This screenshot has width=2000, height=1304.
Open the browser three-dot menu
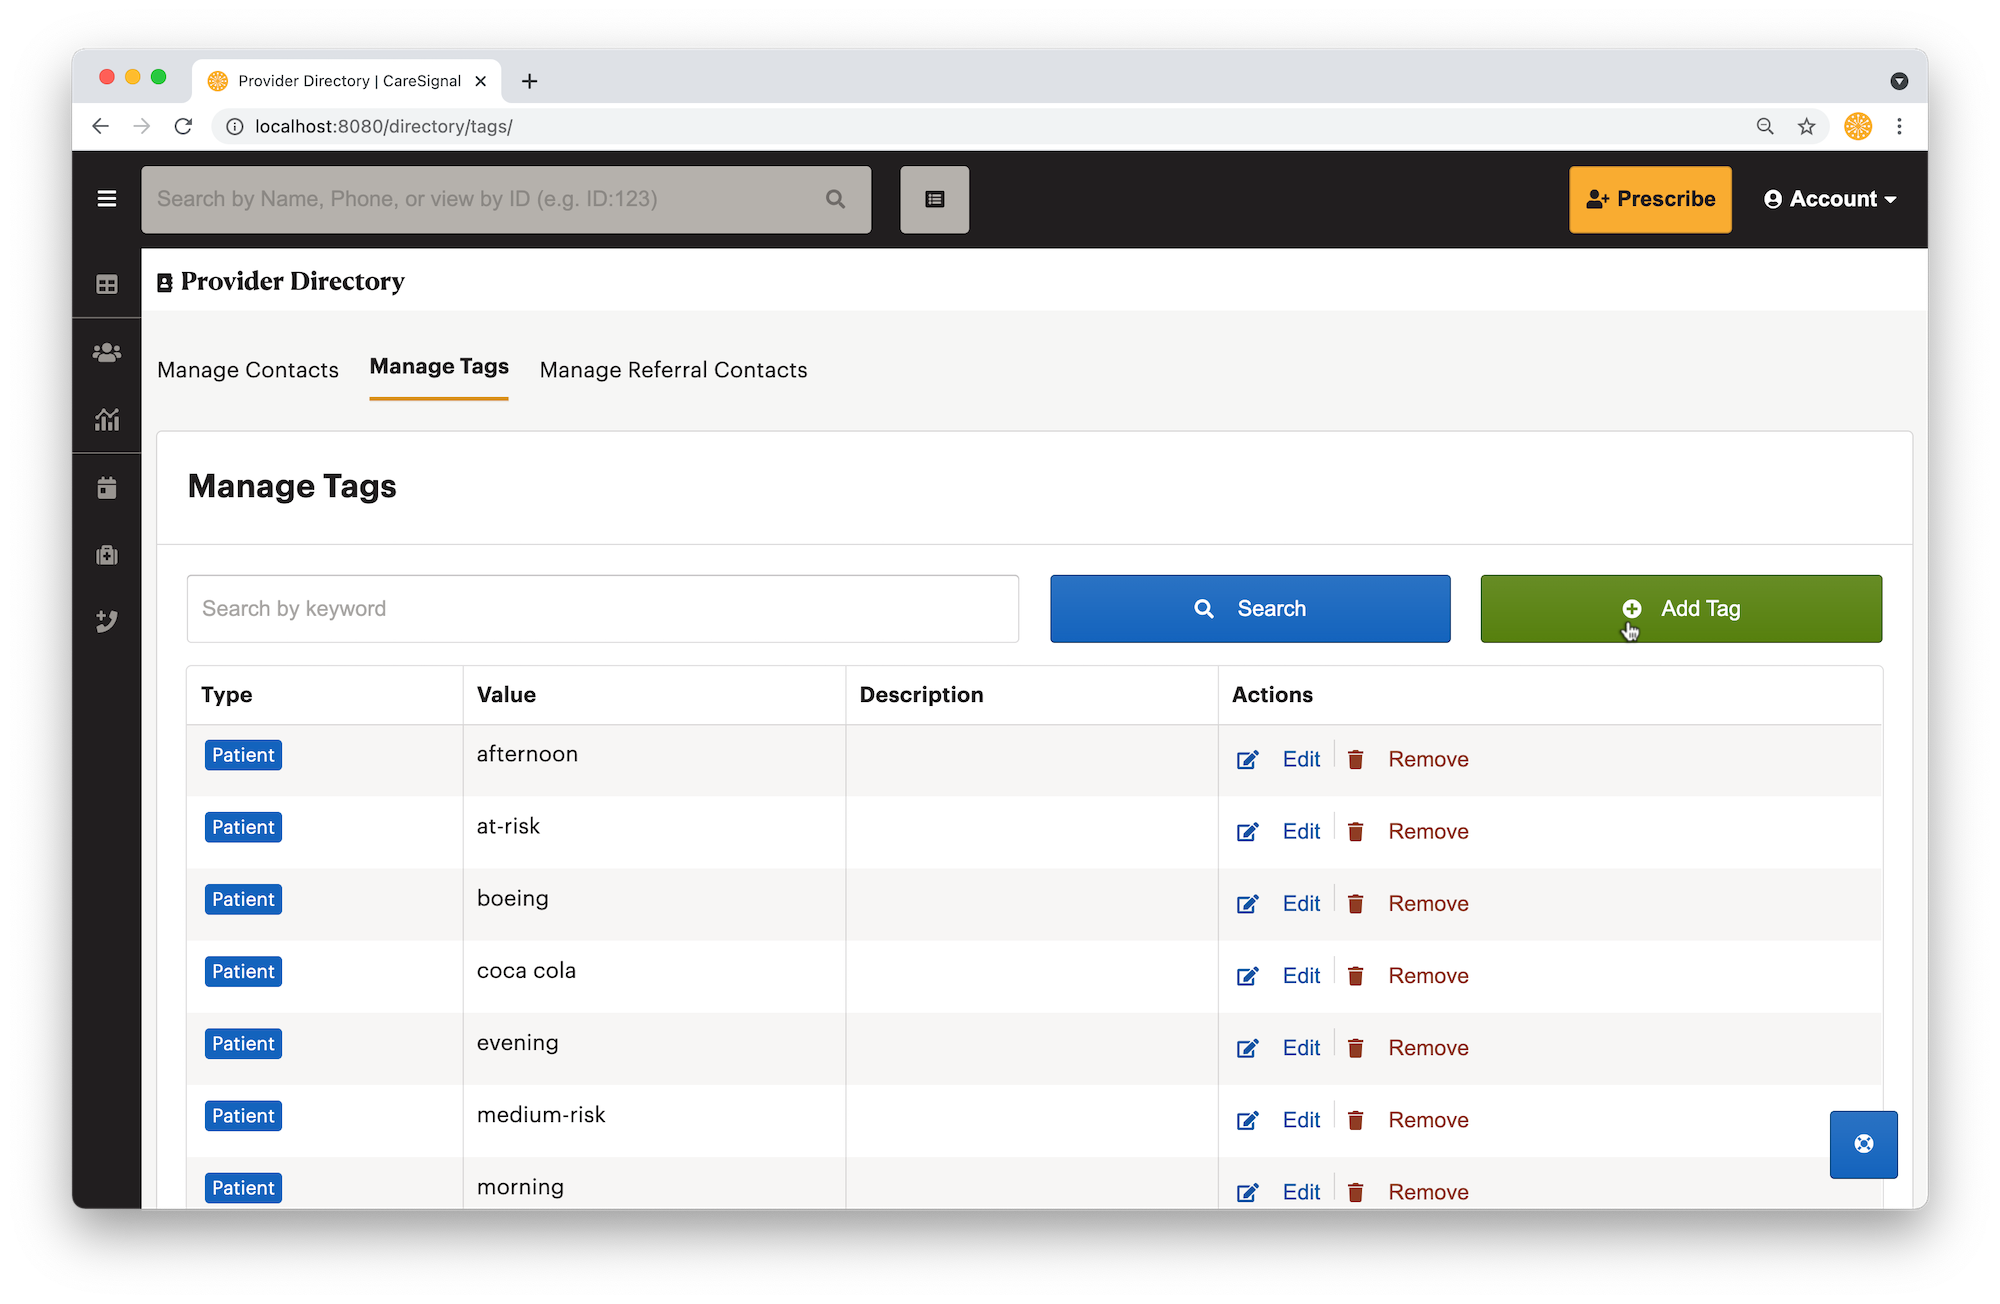(x=1899, y=126)
